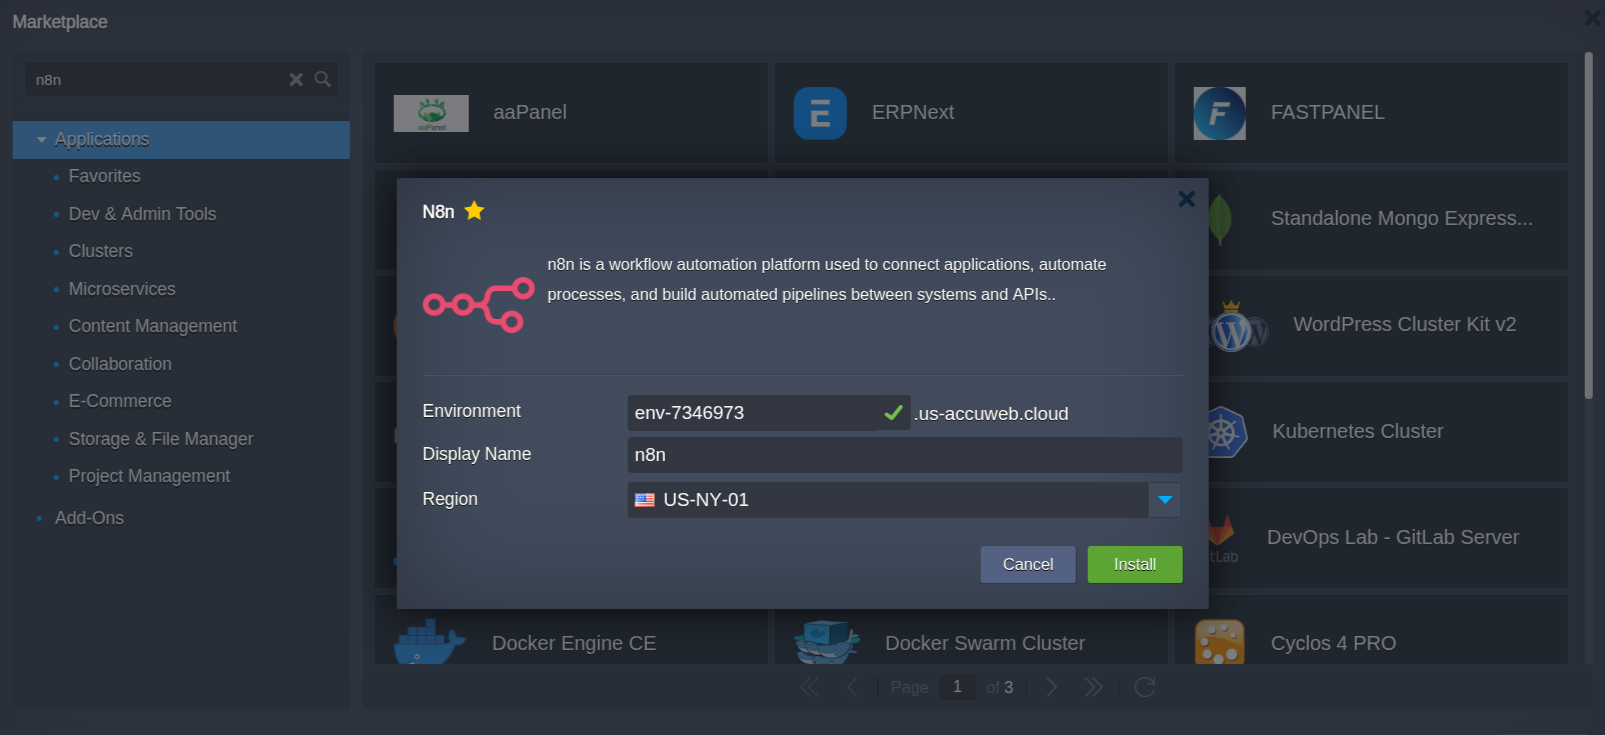Click the Install button

(1135, 564)
